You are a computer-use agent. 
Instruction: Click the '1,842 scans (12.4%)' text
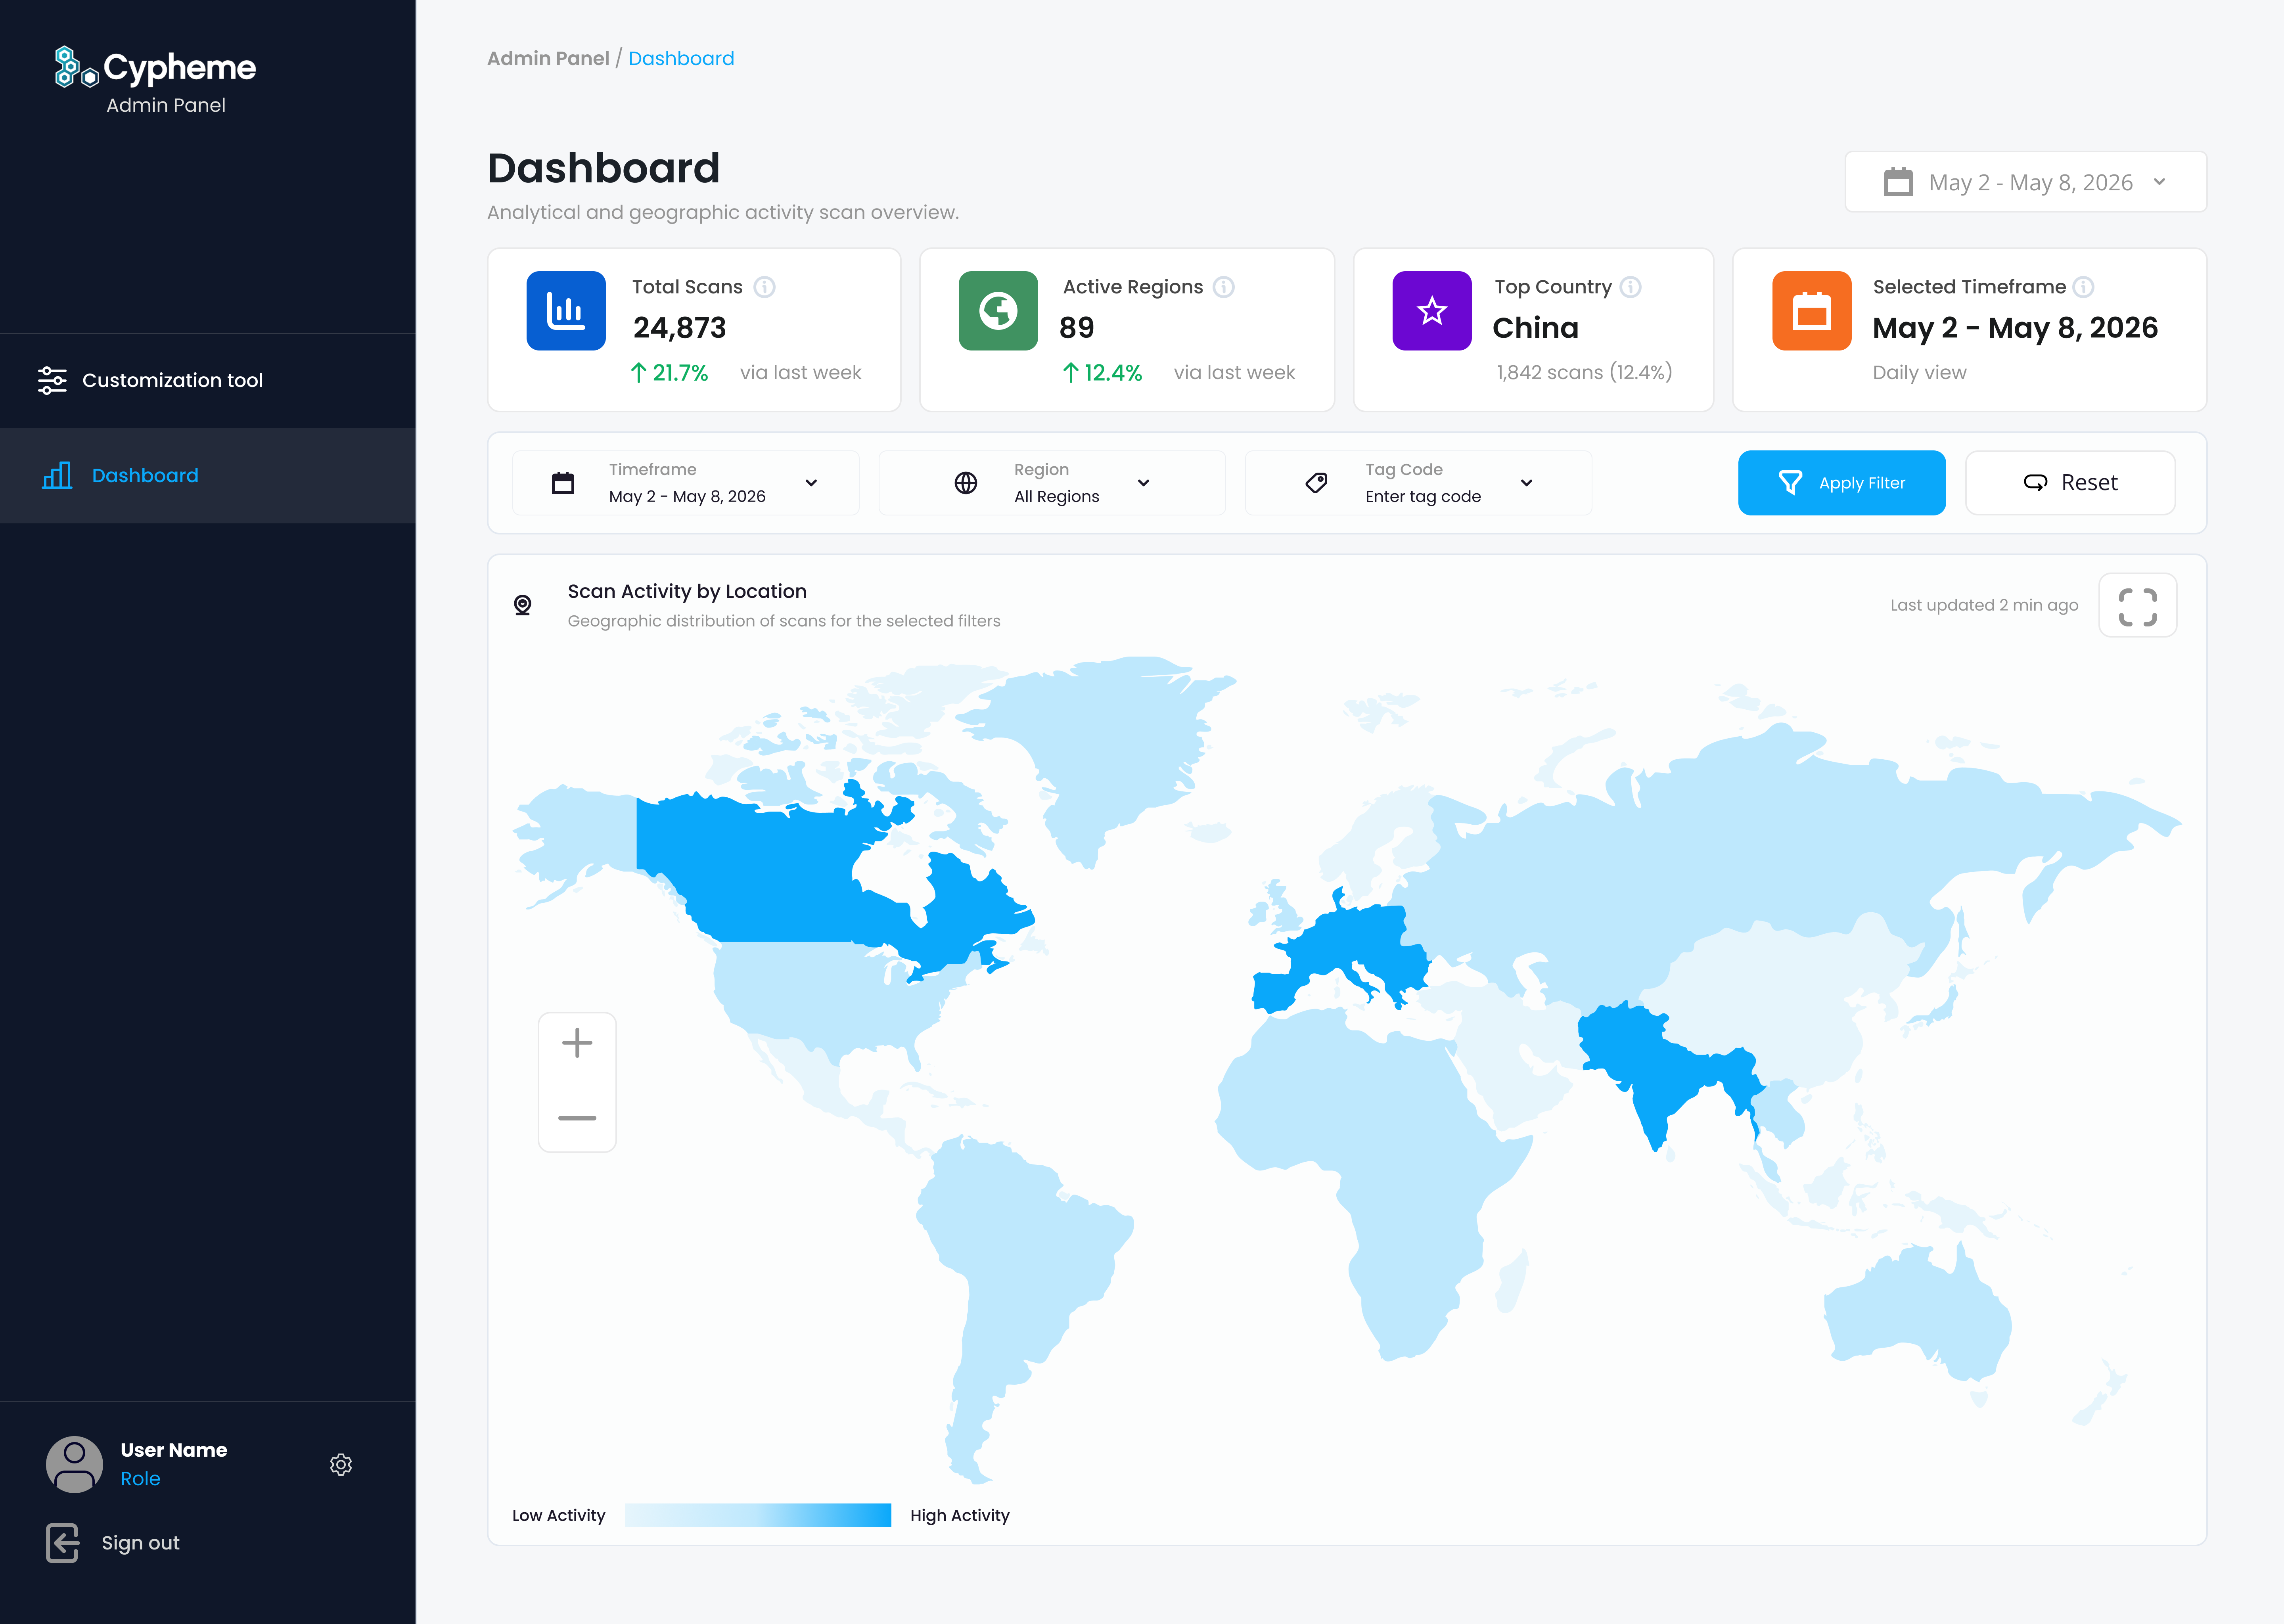click(x=1584, y=373)
